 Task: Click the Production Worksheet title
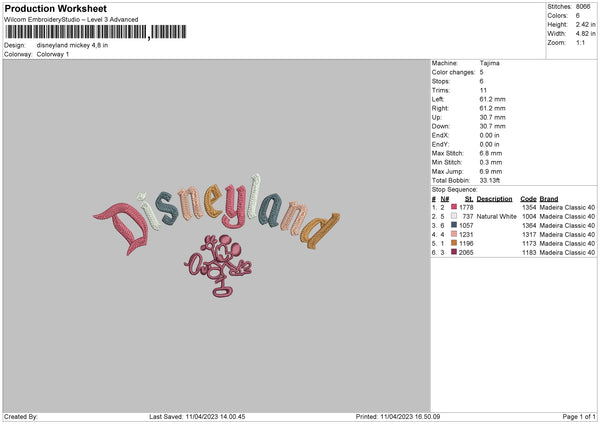55,8
